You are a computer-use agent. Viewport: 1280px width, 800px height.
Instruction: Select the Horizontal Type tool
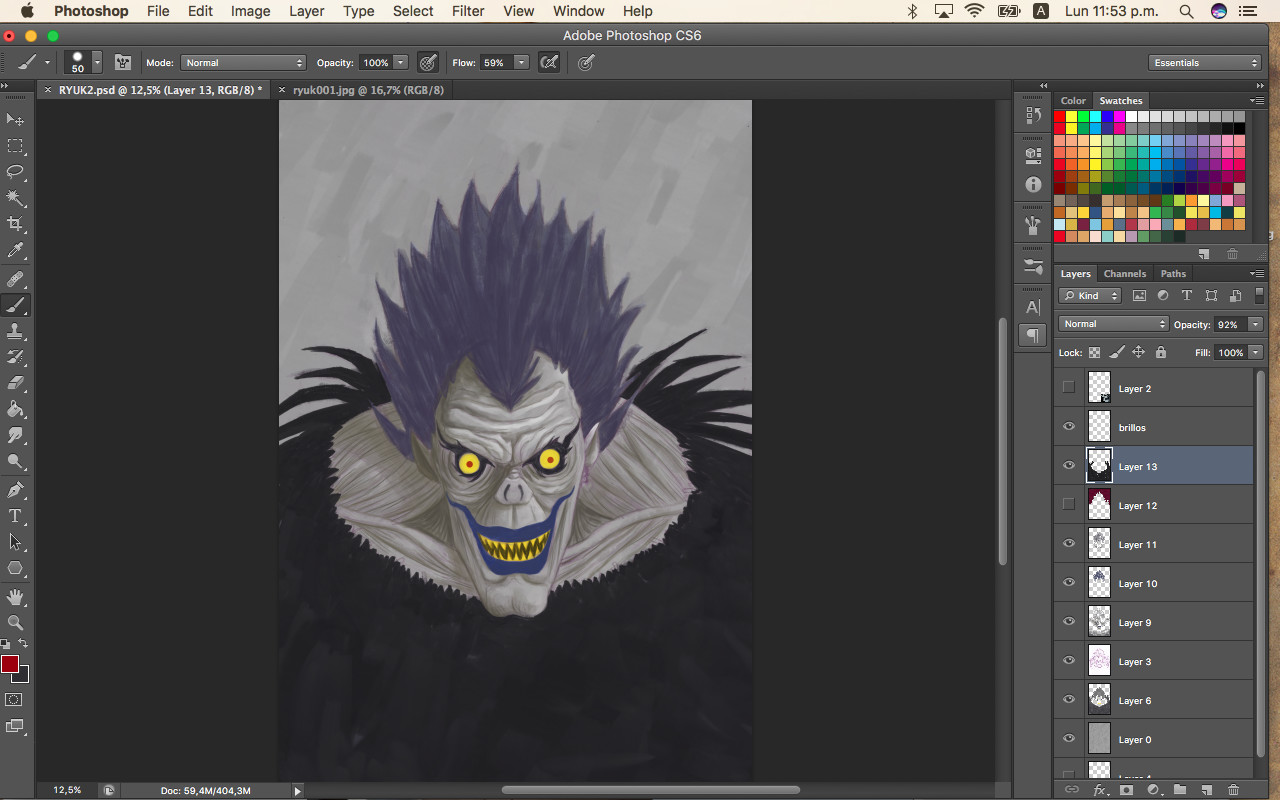[x=15, y=516]
